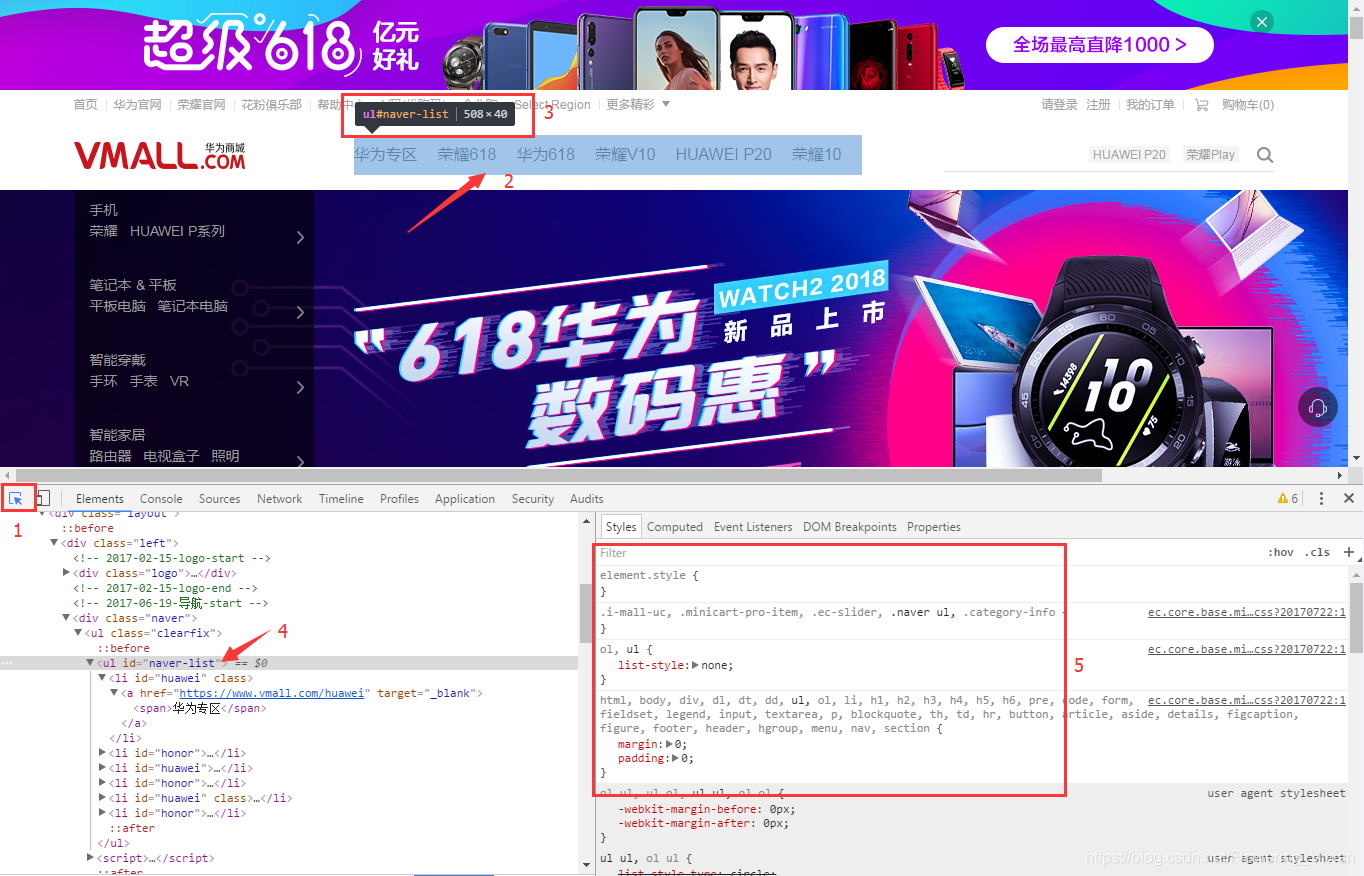Viewport: 1364px width, 876px height.
Task: Click the search magnifier on VMALL
Action: point(1265,155)
